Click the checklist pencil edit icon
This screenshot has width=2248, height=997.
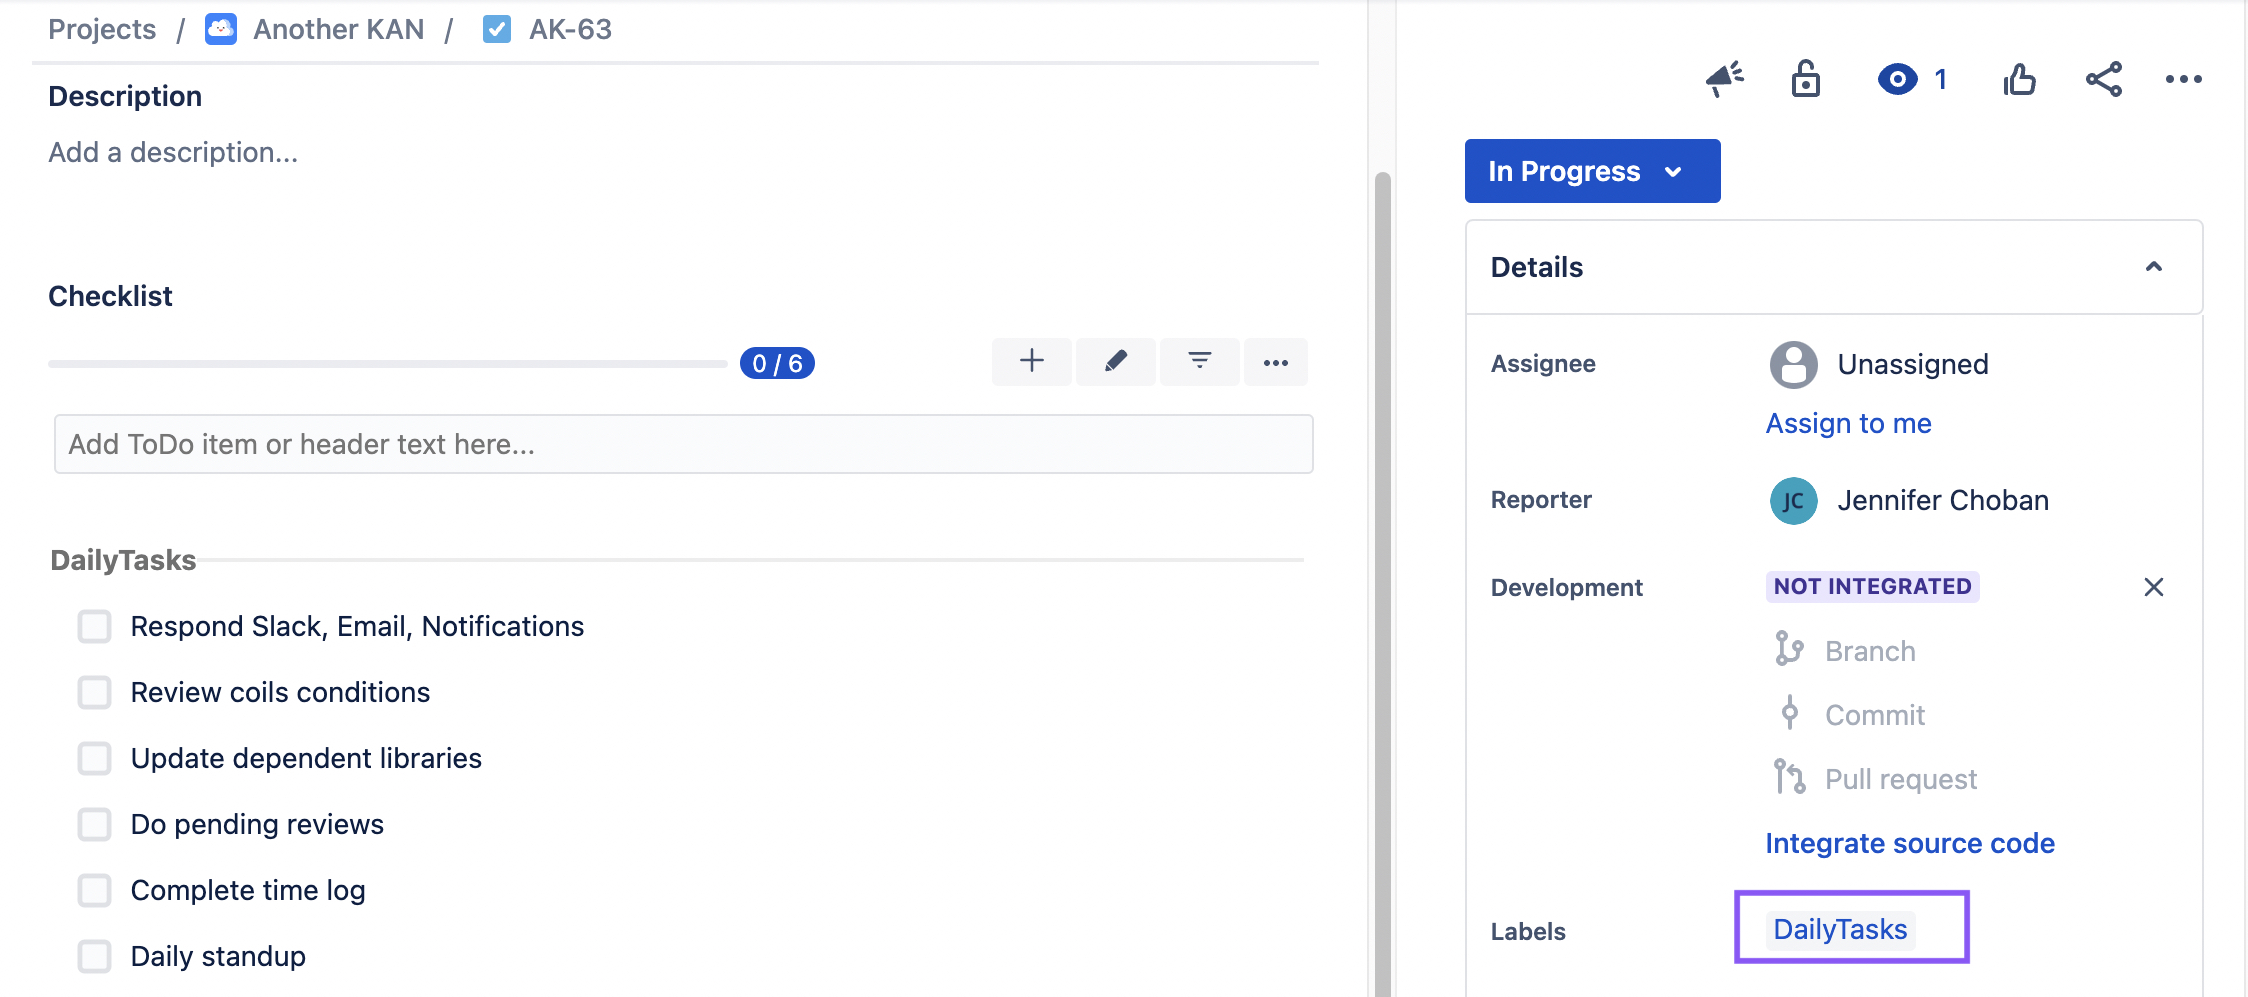[1116, 362]
